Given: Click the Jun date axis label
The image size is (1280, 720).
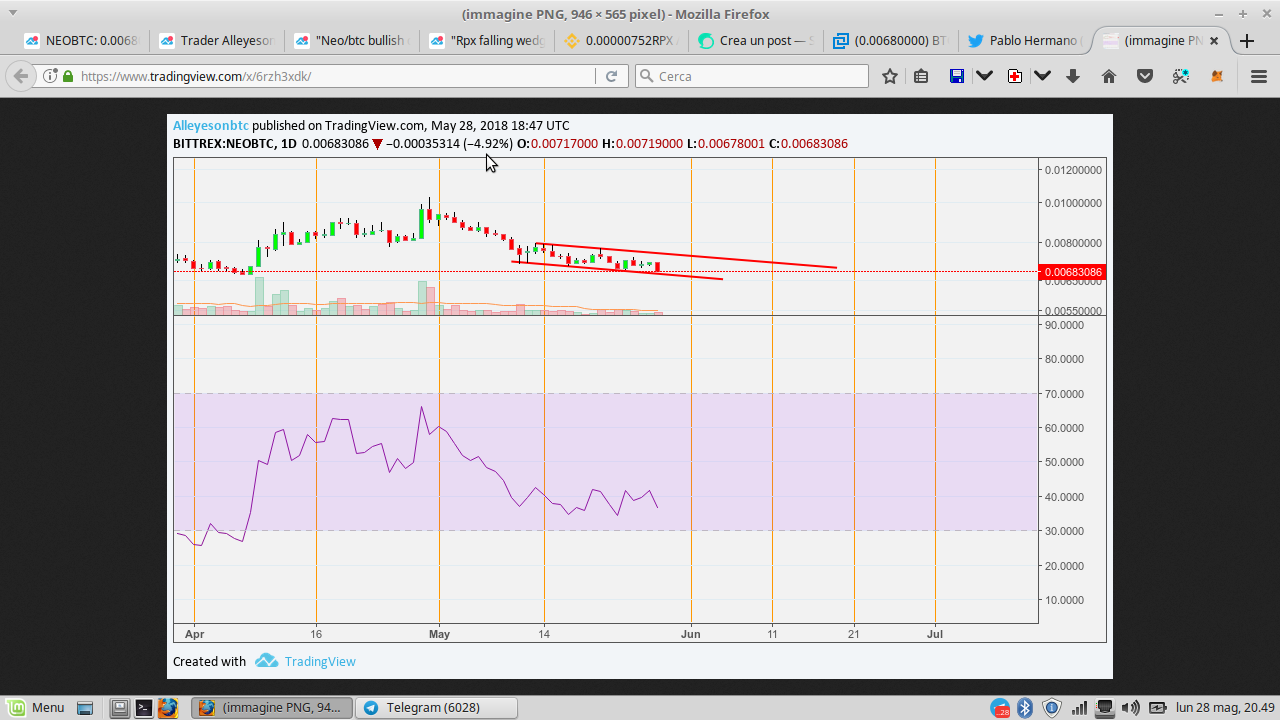Looking at the screenshot, I should [x=690, y=634].
